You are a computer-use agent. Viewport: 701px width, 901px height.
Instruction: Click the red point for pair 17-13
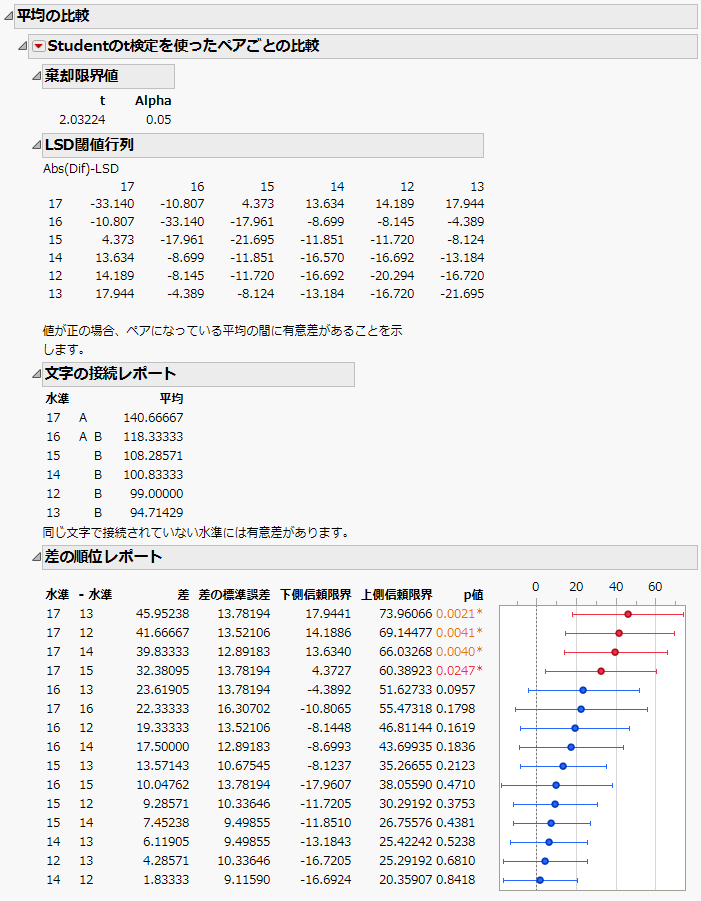point(628,614)
